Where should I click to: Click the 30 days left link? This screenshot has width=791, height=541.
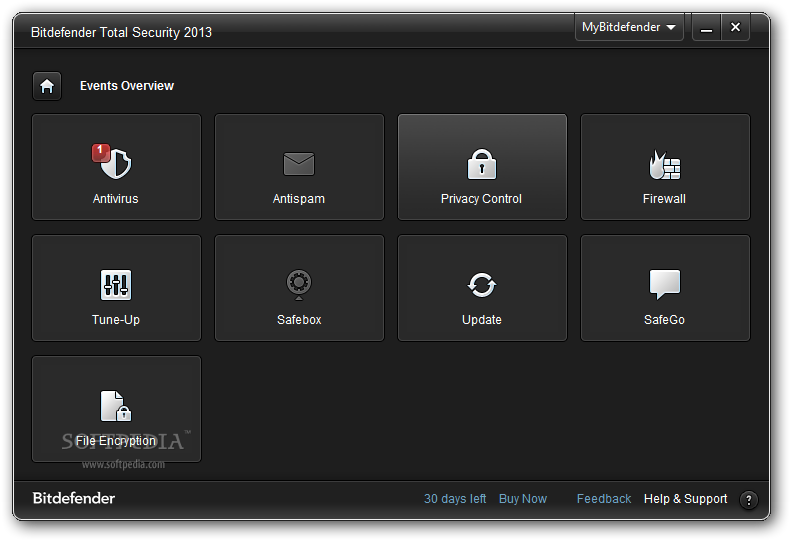point(455,499)
